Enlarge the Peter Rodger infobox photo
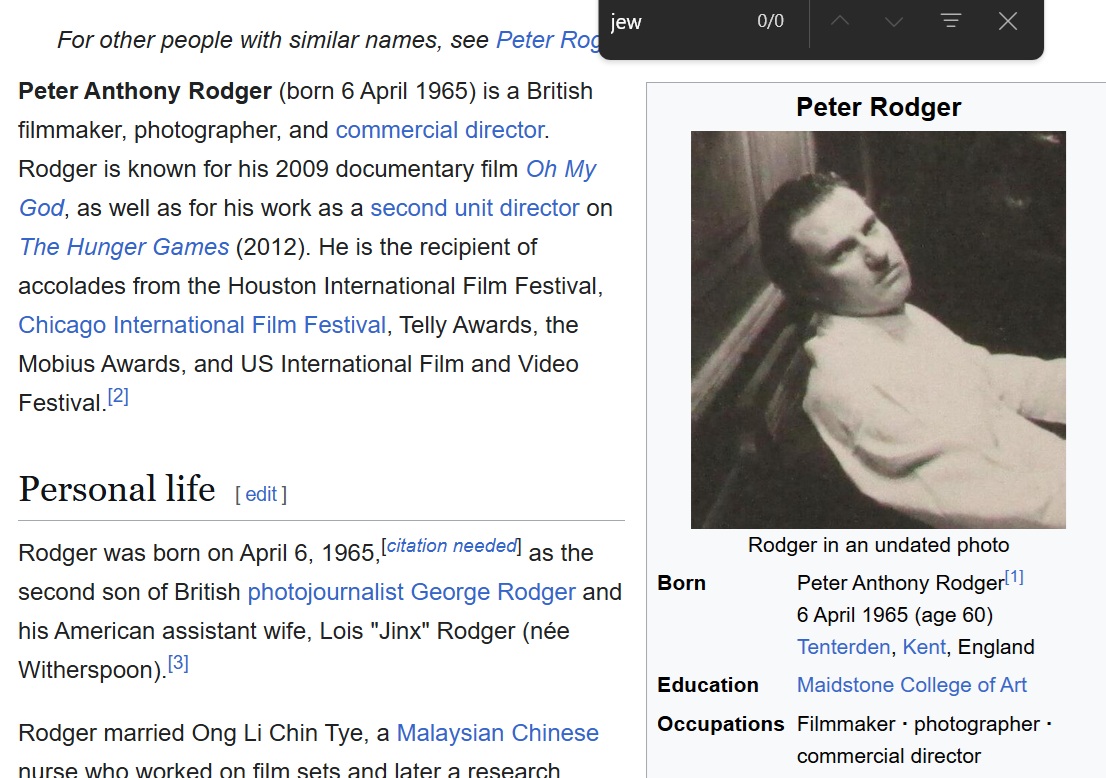Viewport: 1106px width, 778px height. pos(878,329)
